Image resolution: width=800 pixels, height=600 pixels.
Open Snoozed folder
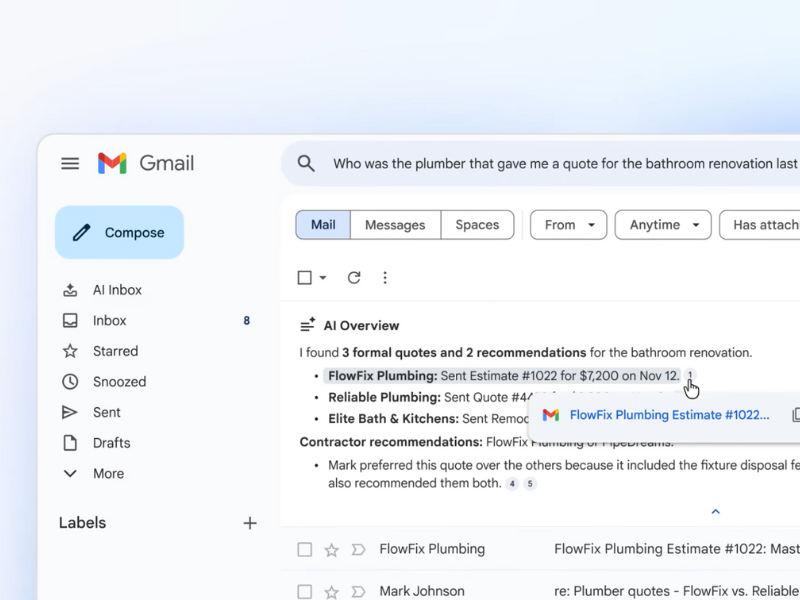coord(119,382)
